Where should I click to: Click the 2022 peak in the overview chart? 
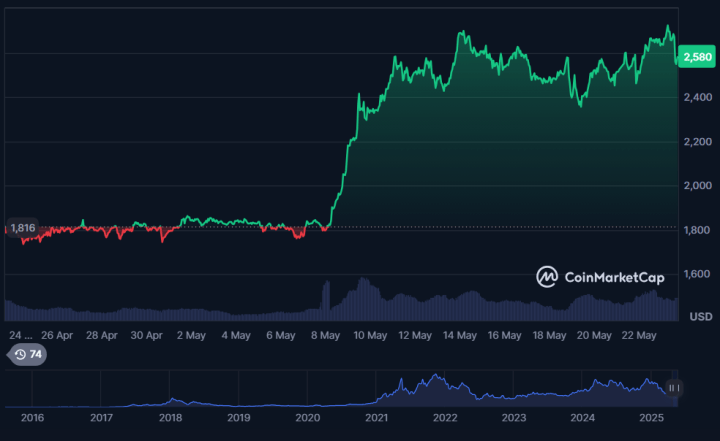(x=435, y=378)
